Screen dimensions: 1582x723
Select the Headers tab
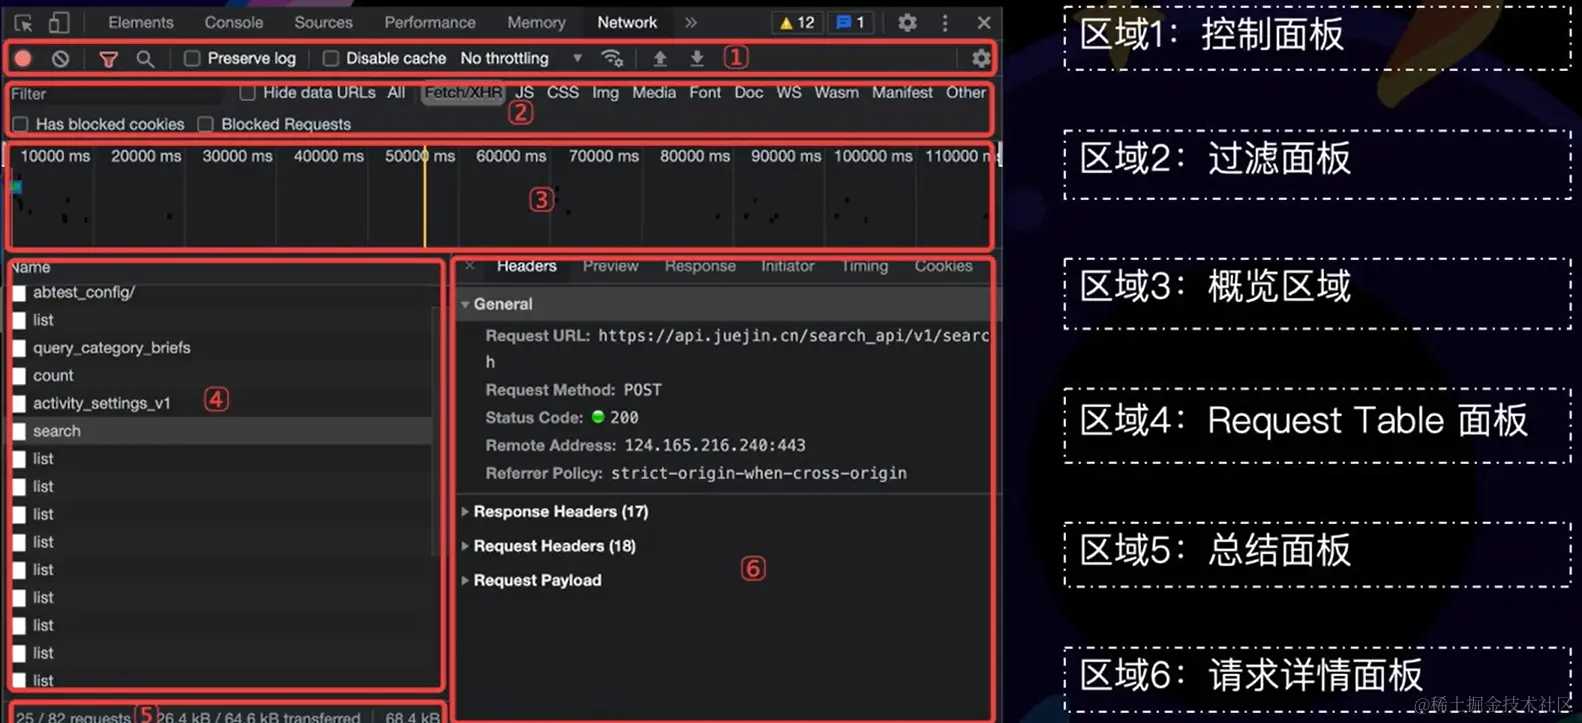(526, 266)
